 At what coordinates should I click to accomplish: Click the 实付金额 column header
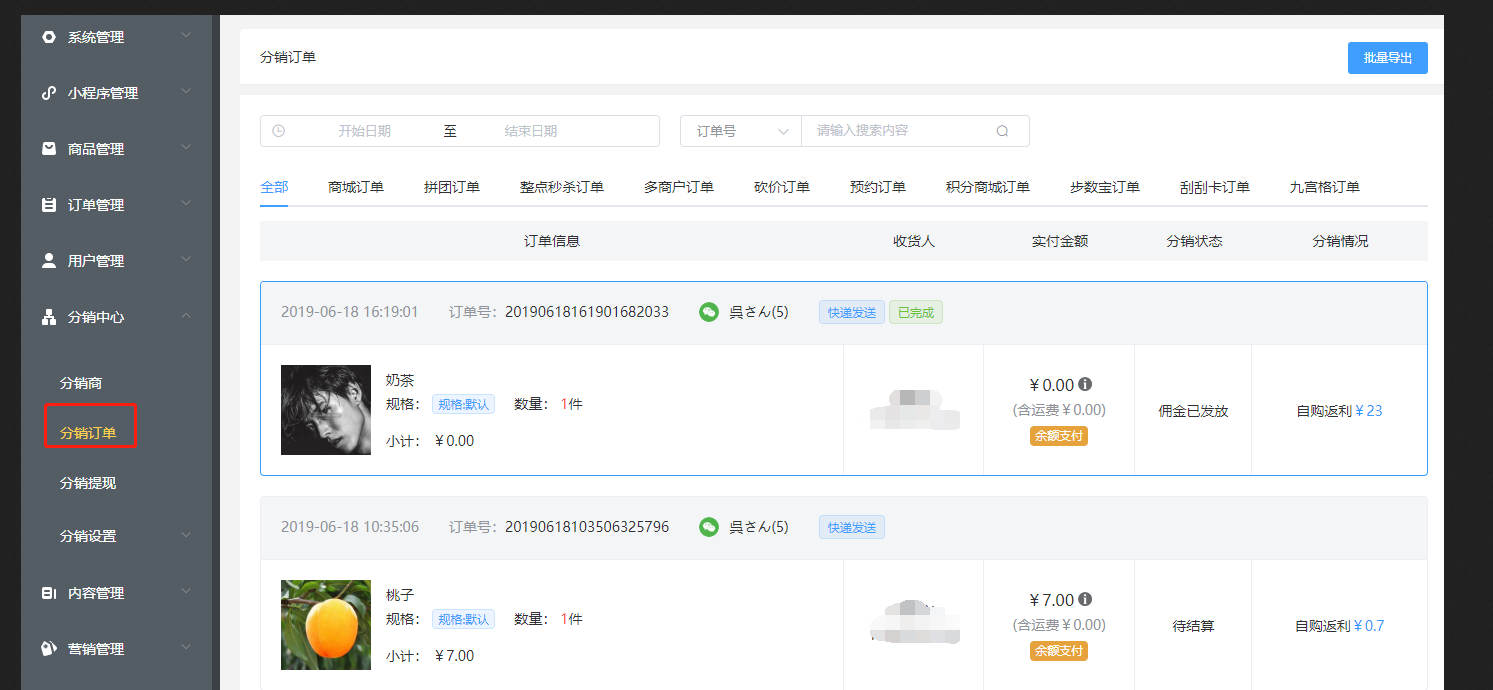point(1060,241)
